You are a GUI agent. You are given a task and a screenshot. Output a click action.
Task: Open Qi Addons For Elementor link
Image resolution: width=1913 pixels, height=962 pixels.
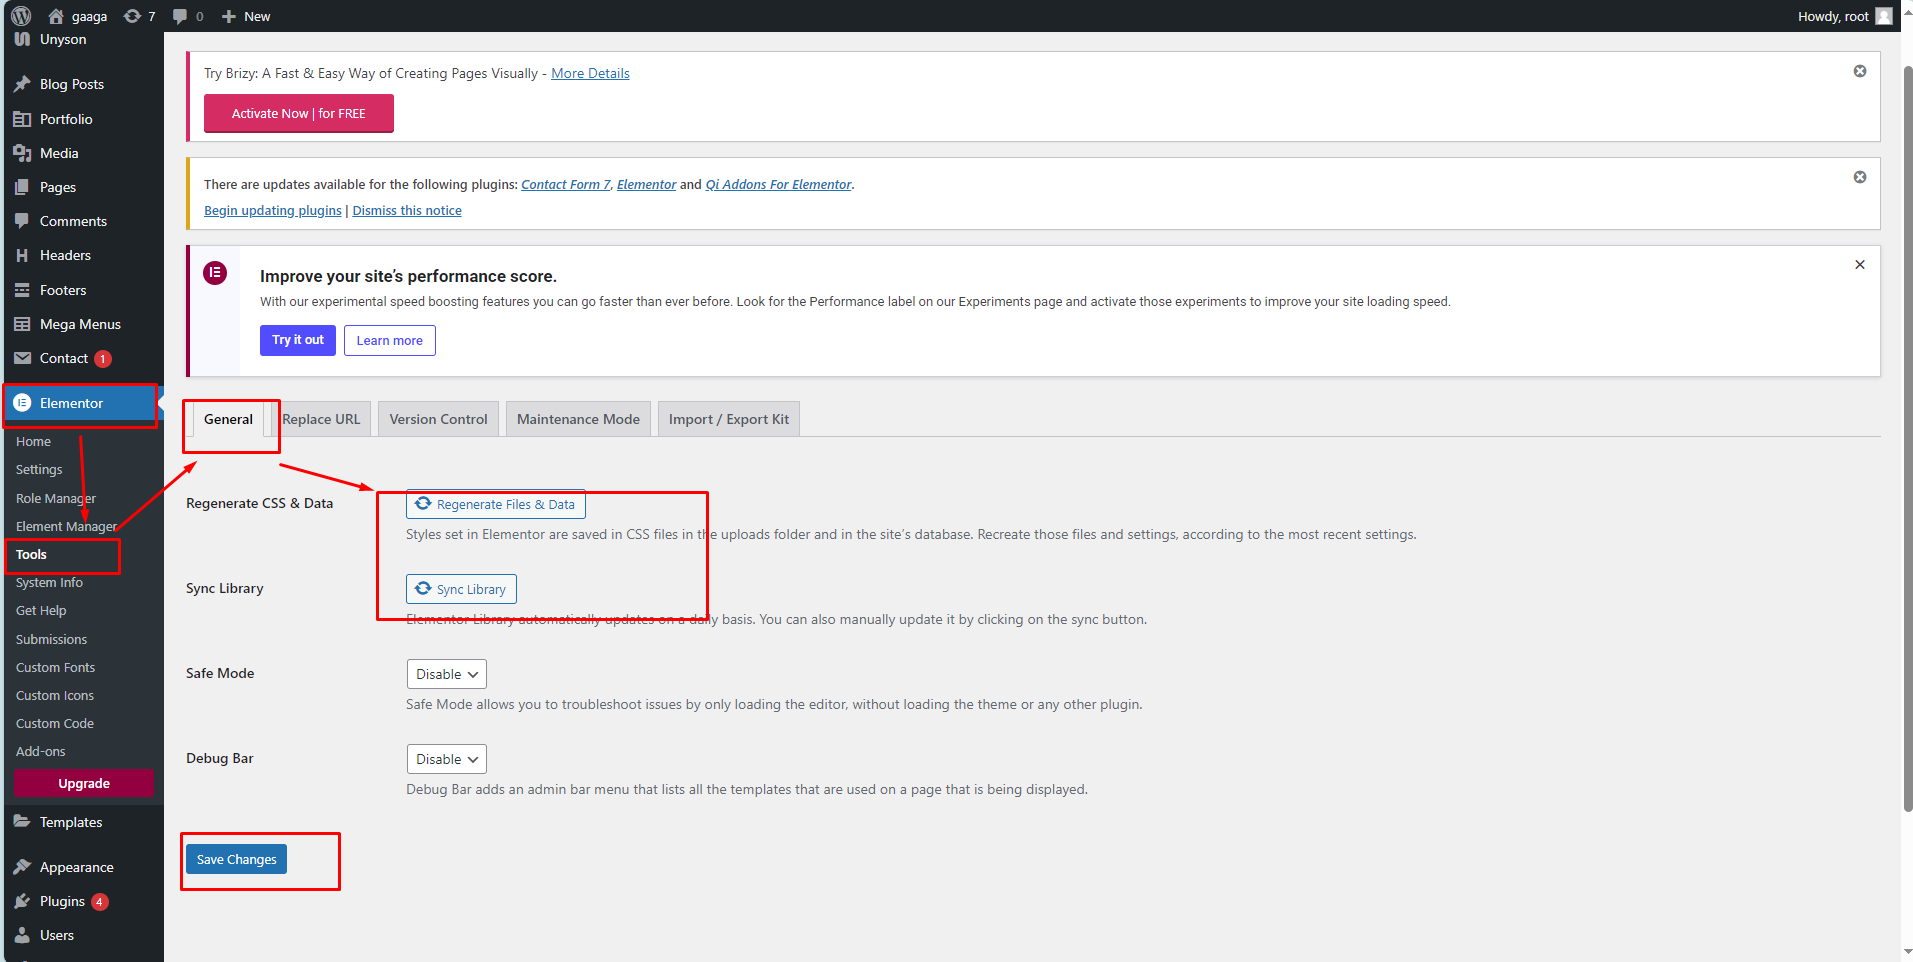click(778, 184)
